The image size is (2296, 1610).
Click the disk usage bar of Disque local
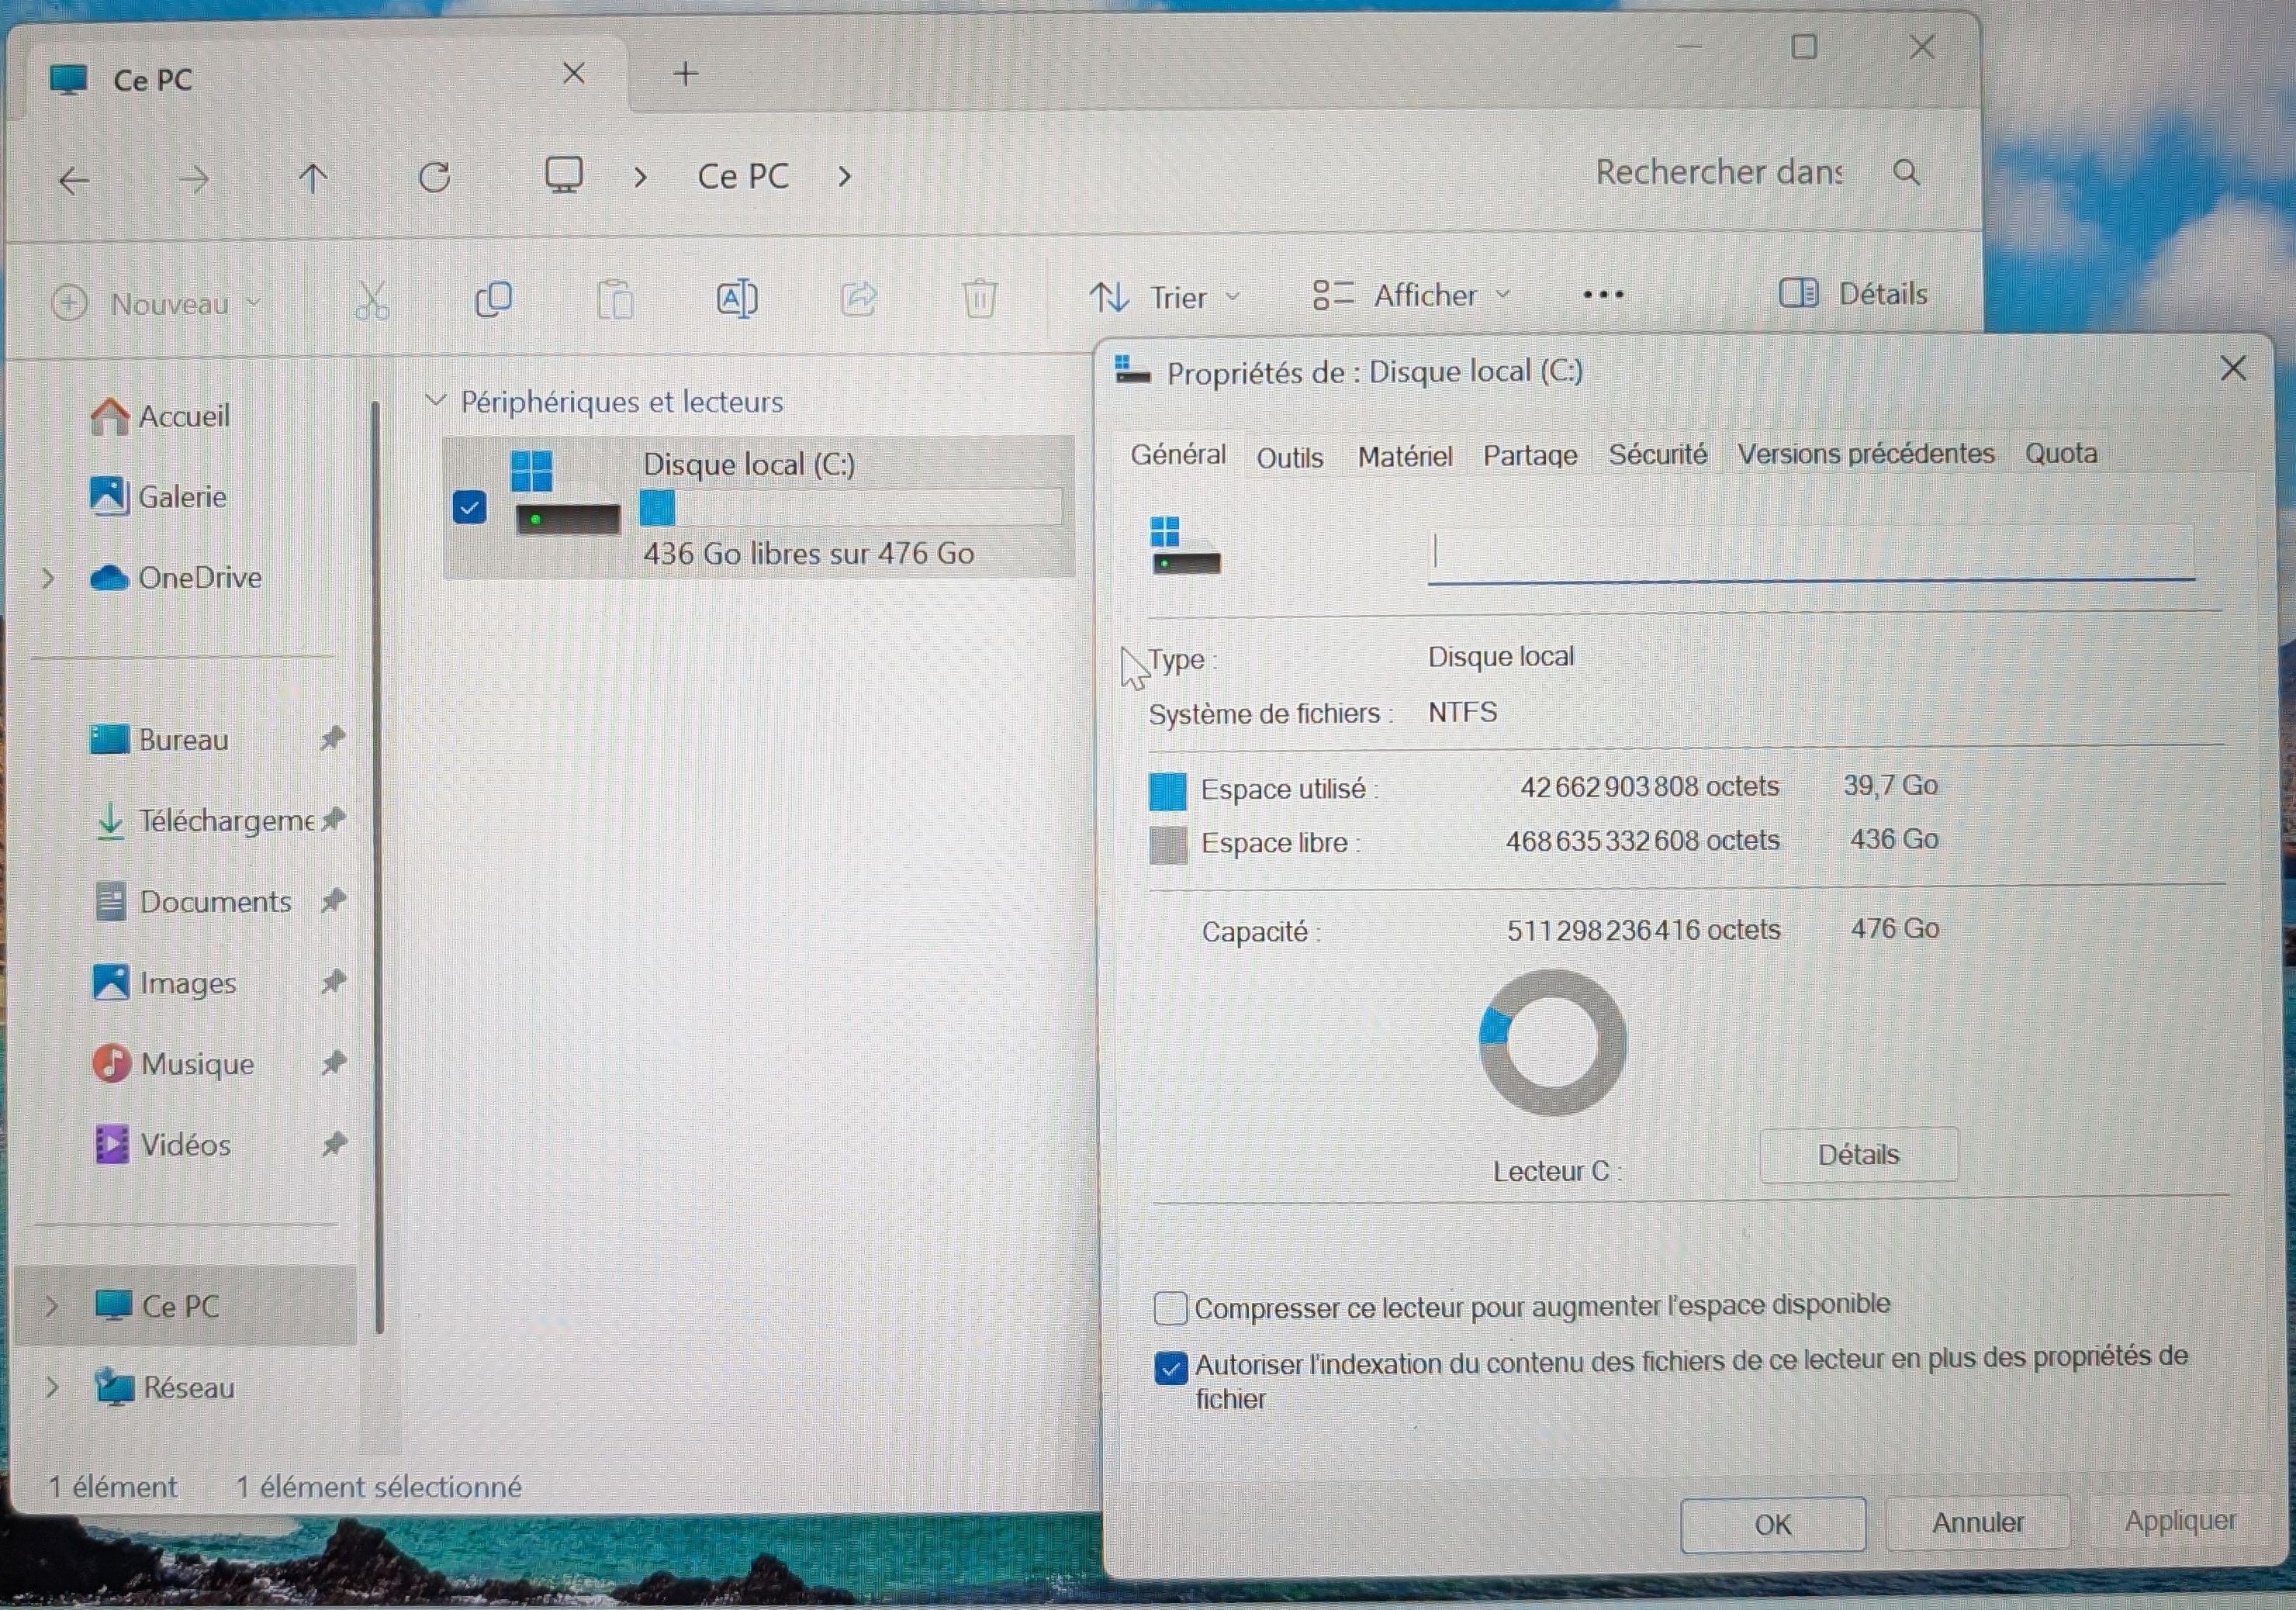850,508
